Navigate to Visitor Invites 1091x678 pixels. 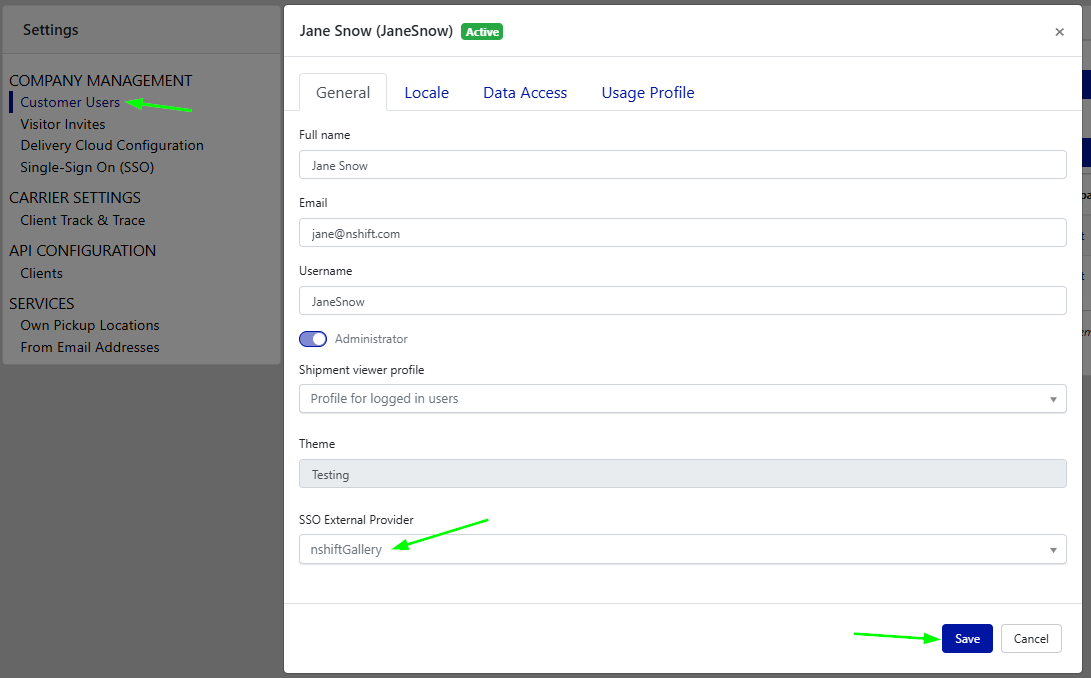coord(62,124)
